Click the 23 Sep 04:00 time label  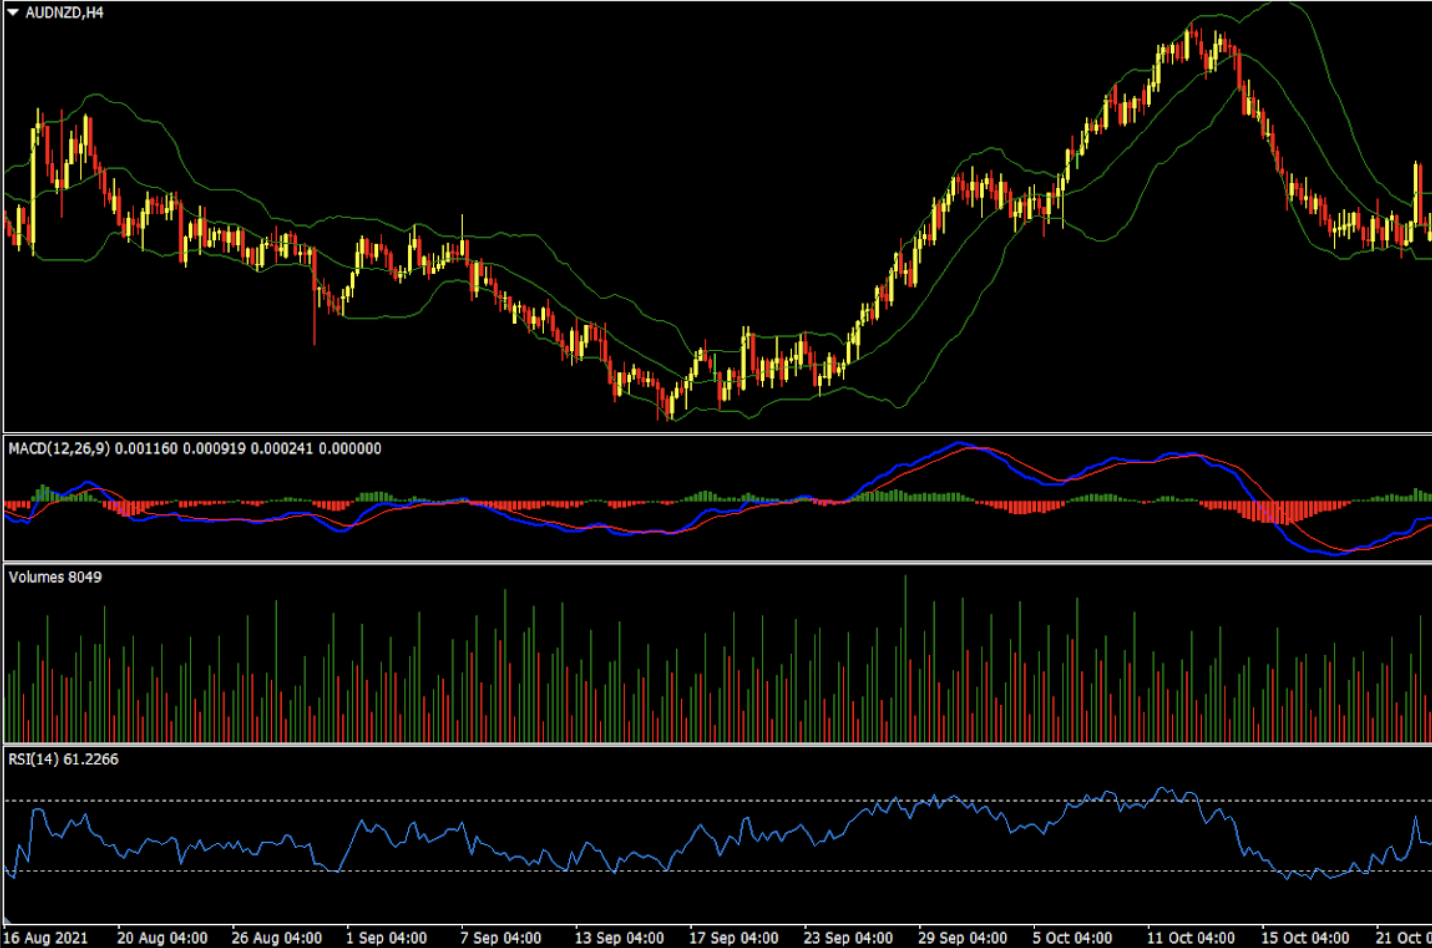click(848, 937)
